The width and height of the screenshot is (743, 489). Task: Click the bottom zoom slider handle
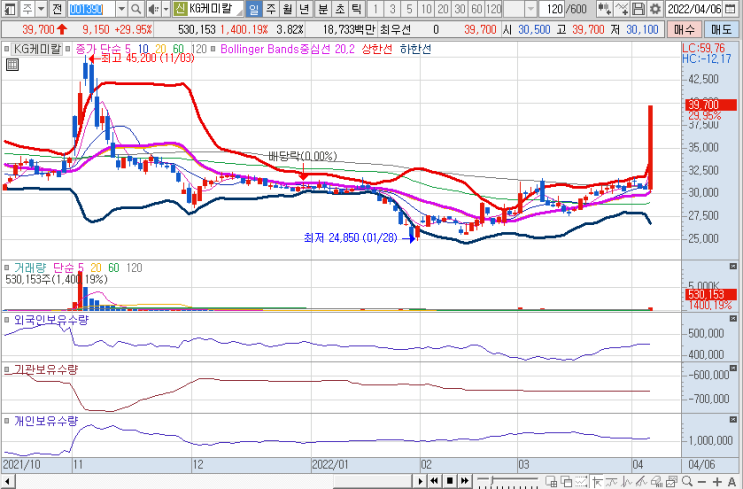[492, 480]
